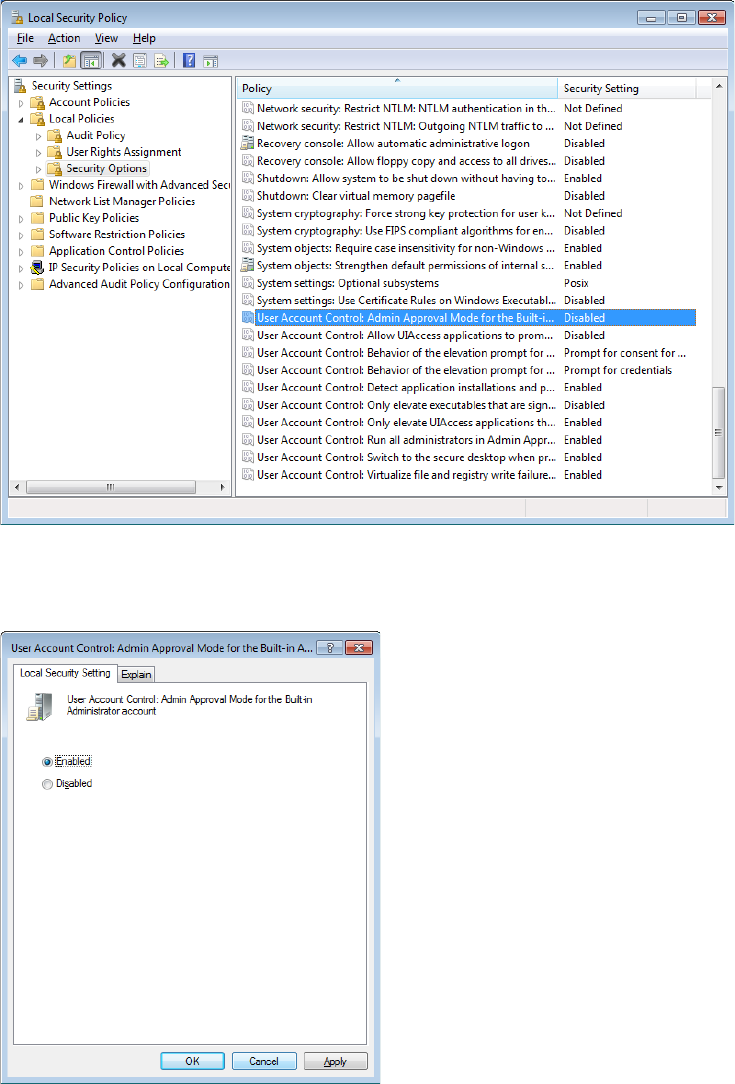Open Properties from the toolbar sheet icon
The width and height of the screenshot is (735, 1084).
click(140, 61)
